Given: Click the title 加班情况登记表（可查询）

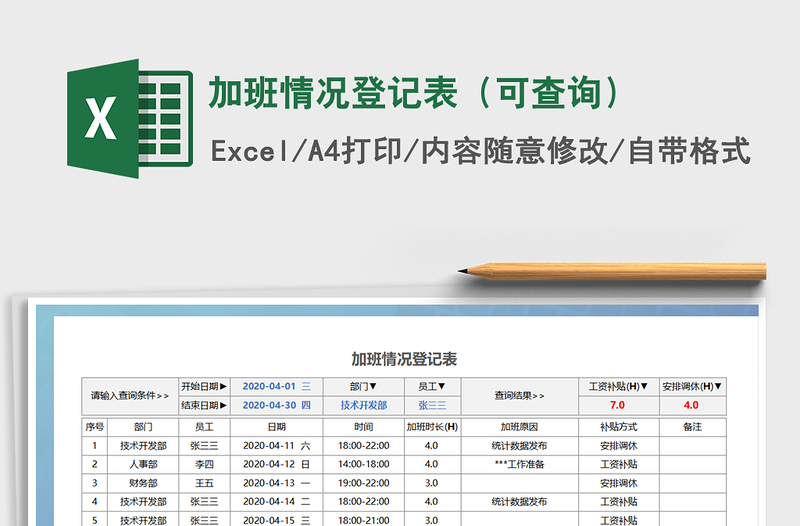Looking at the screenshot, I should [414, 93].
